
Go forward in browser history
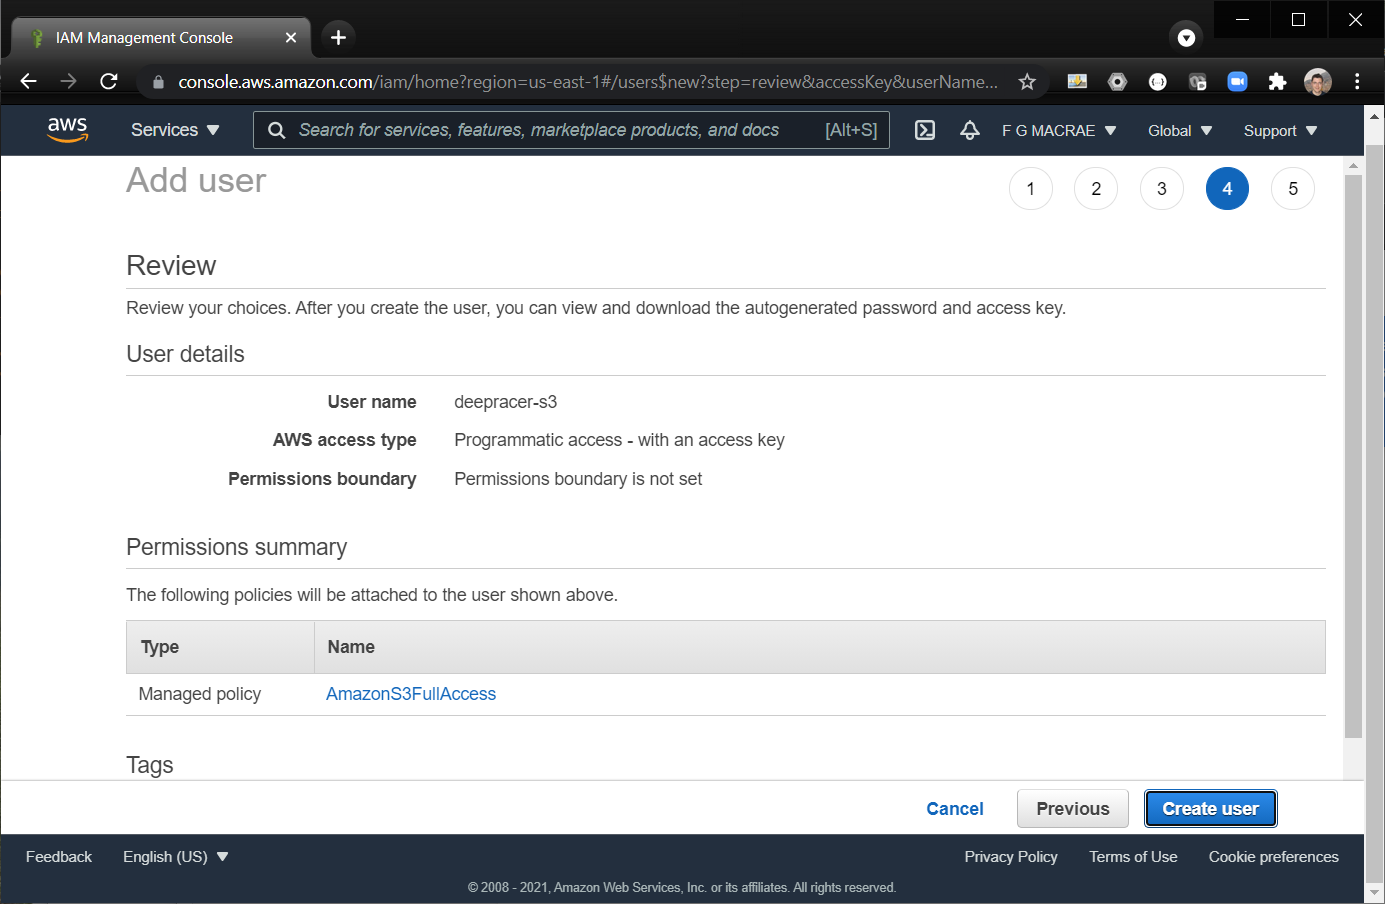pyautogui.click(x=68, y=82)
